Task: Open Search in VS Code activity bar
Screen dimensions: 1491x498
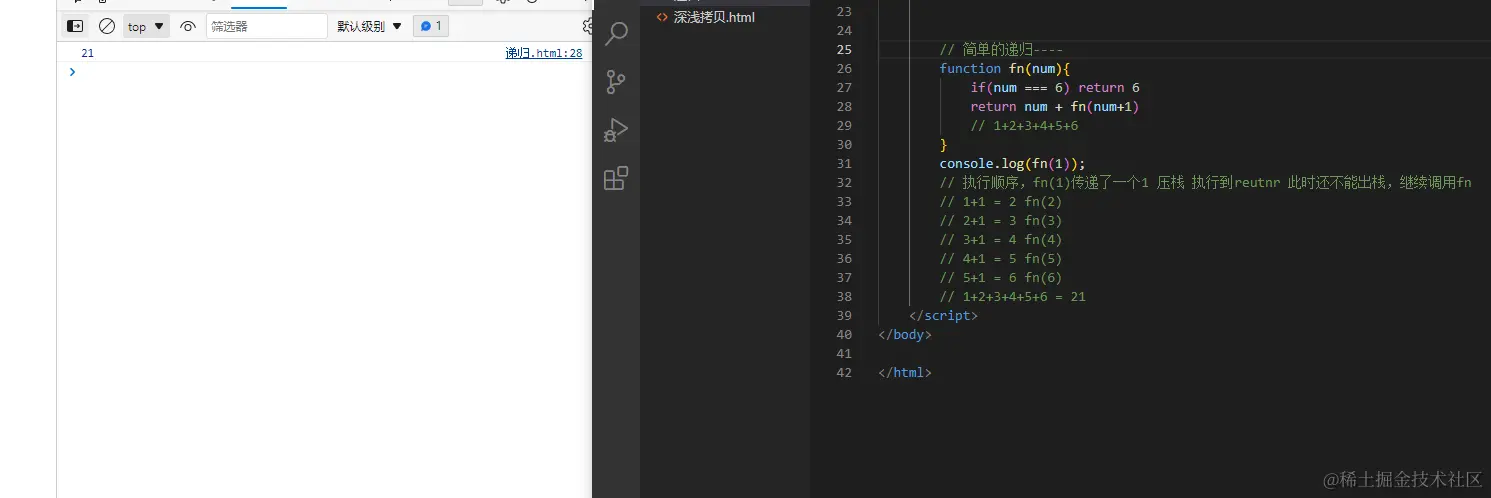Action: (x=616, y=34)
